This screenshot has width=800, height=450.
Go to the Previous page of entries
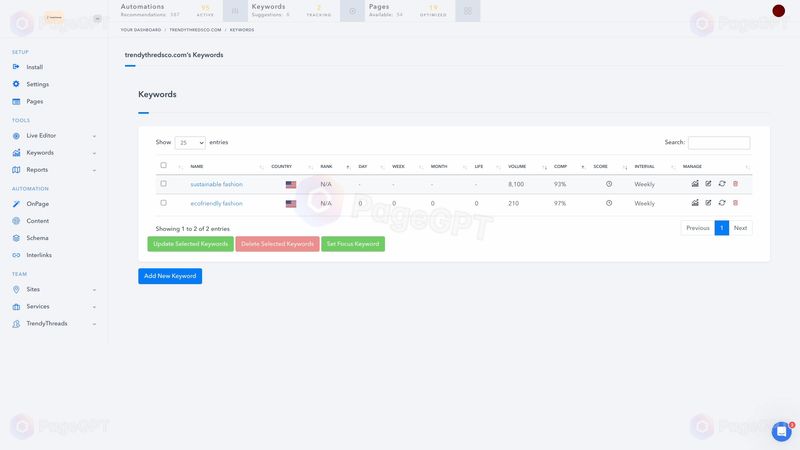697,228
